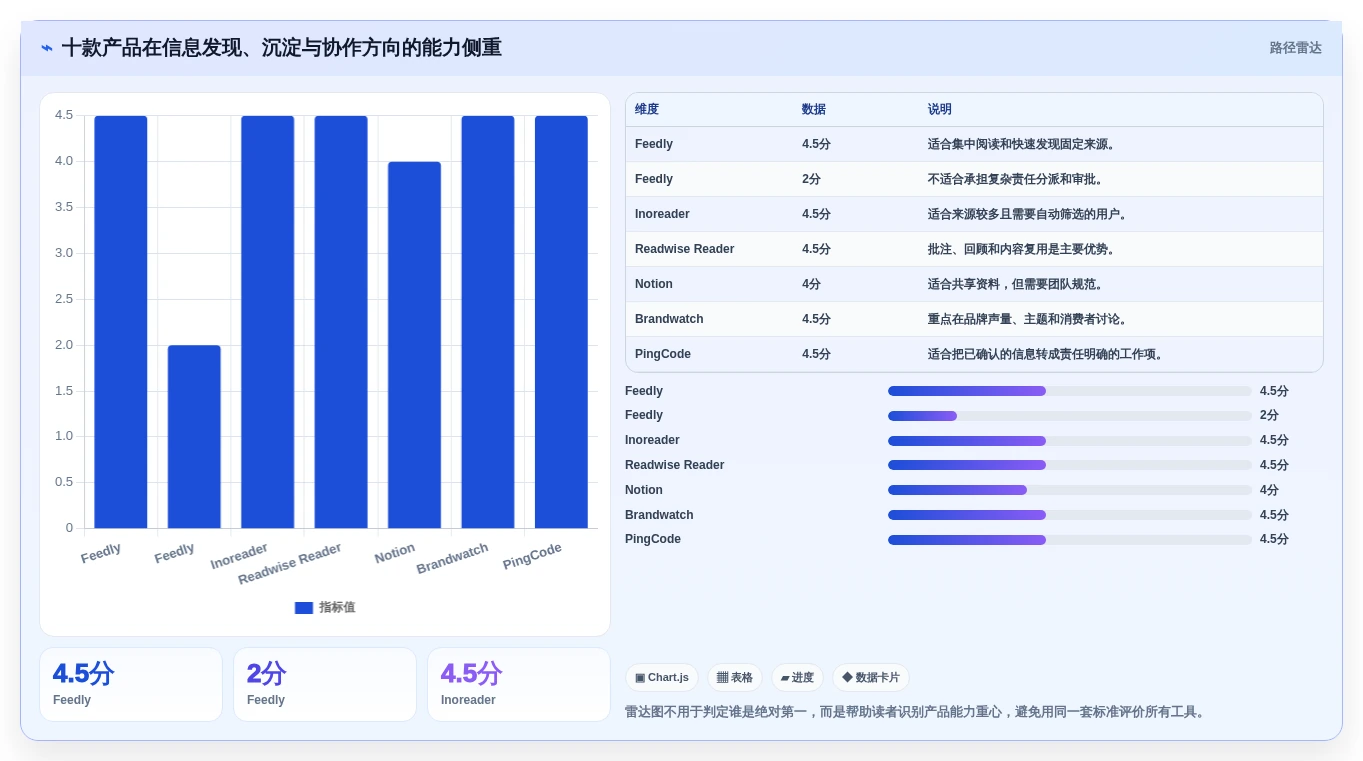The height and width of the screenshot is (761, 1363).
Task: Click the PingCode bar in the chart
Action: (561, 322)
